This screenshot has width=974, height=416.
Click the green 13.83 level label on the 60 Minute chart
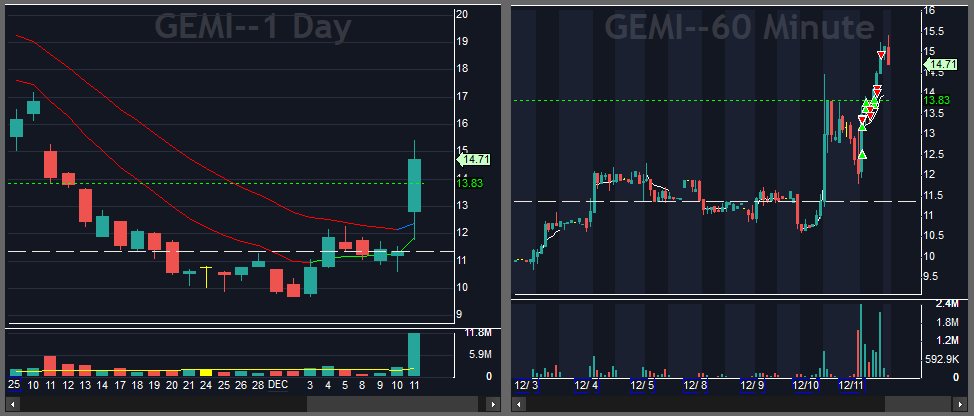pyautogui.click(x=936, y=101)
